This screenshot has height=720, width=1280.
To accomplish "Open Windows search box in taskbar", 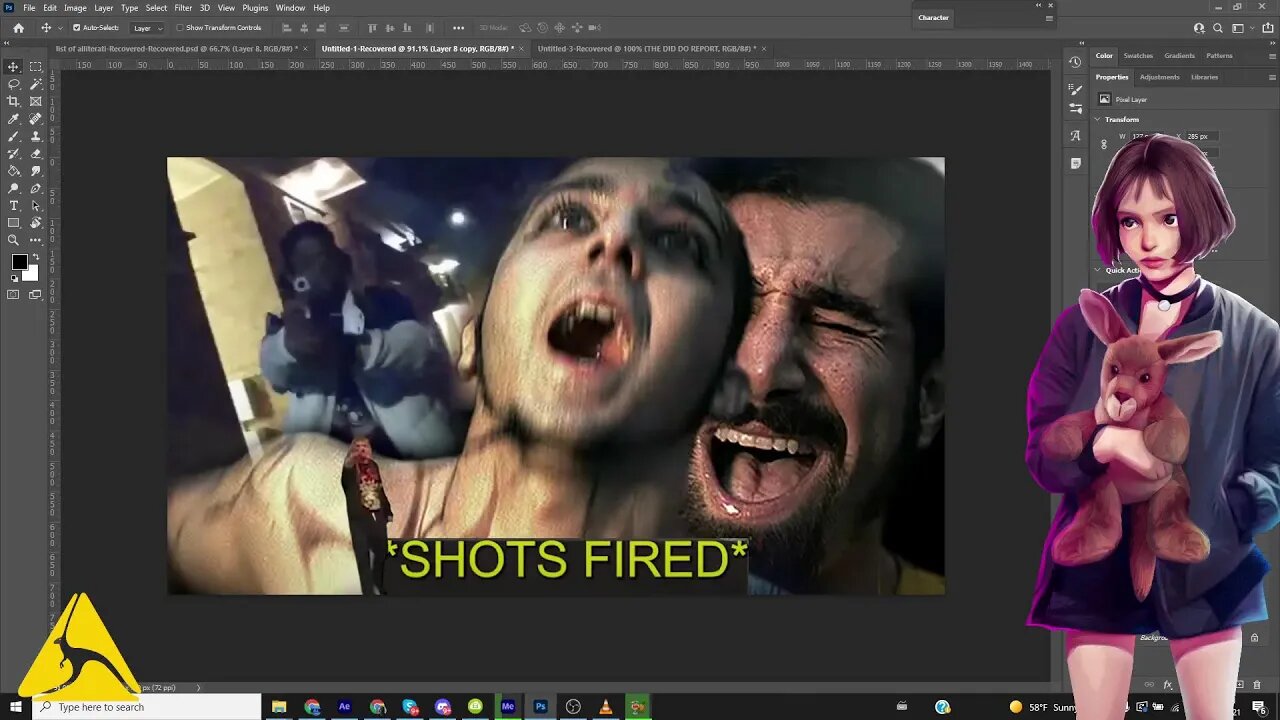I will [148, 707].
